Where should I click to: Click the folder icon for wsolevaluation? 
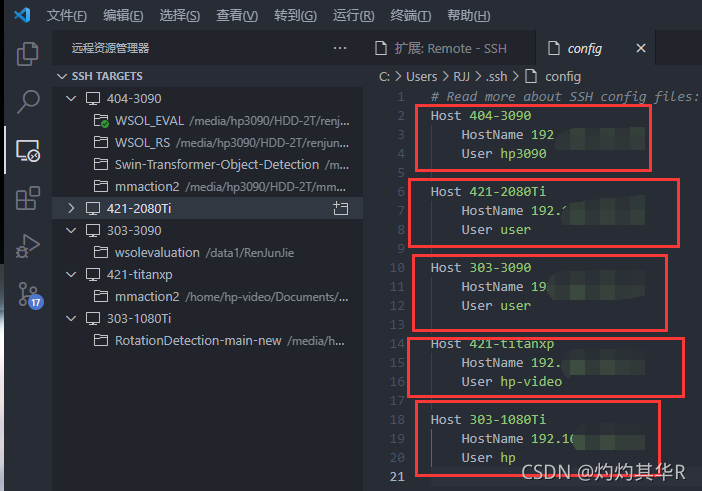[x=101, y=252]
